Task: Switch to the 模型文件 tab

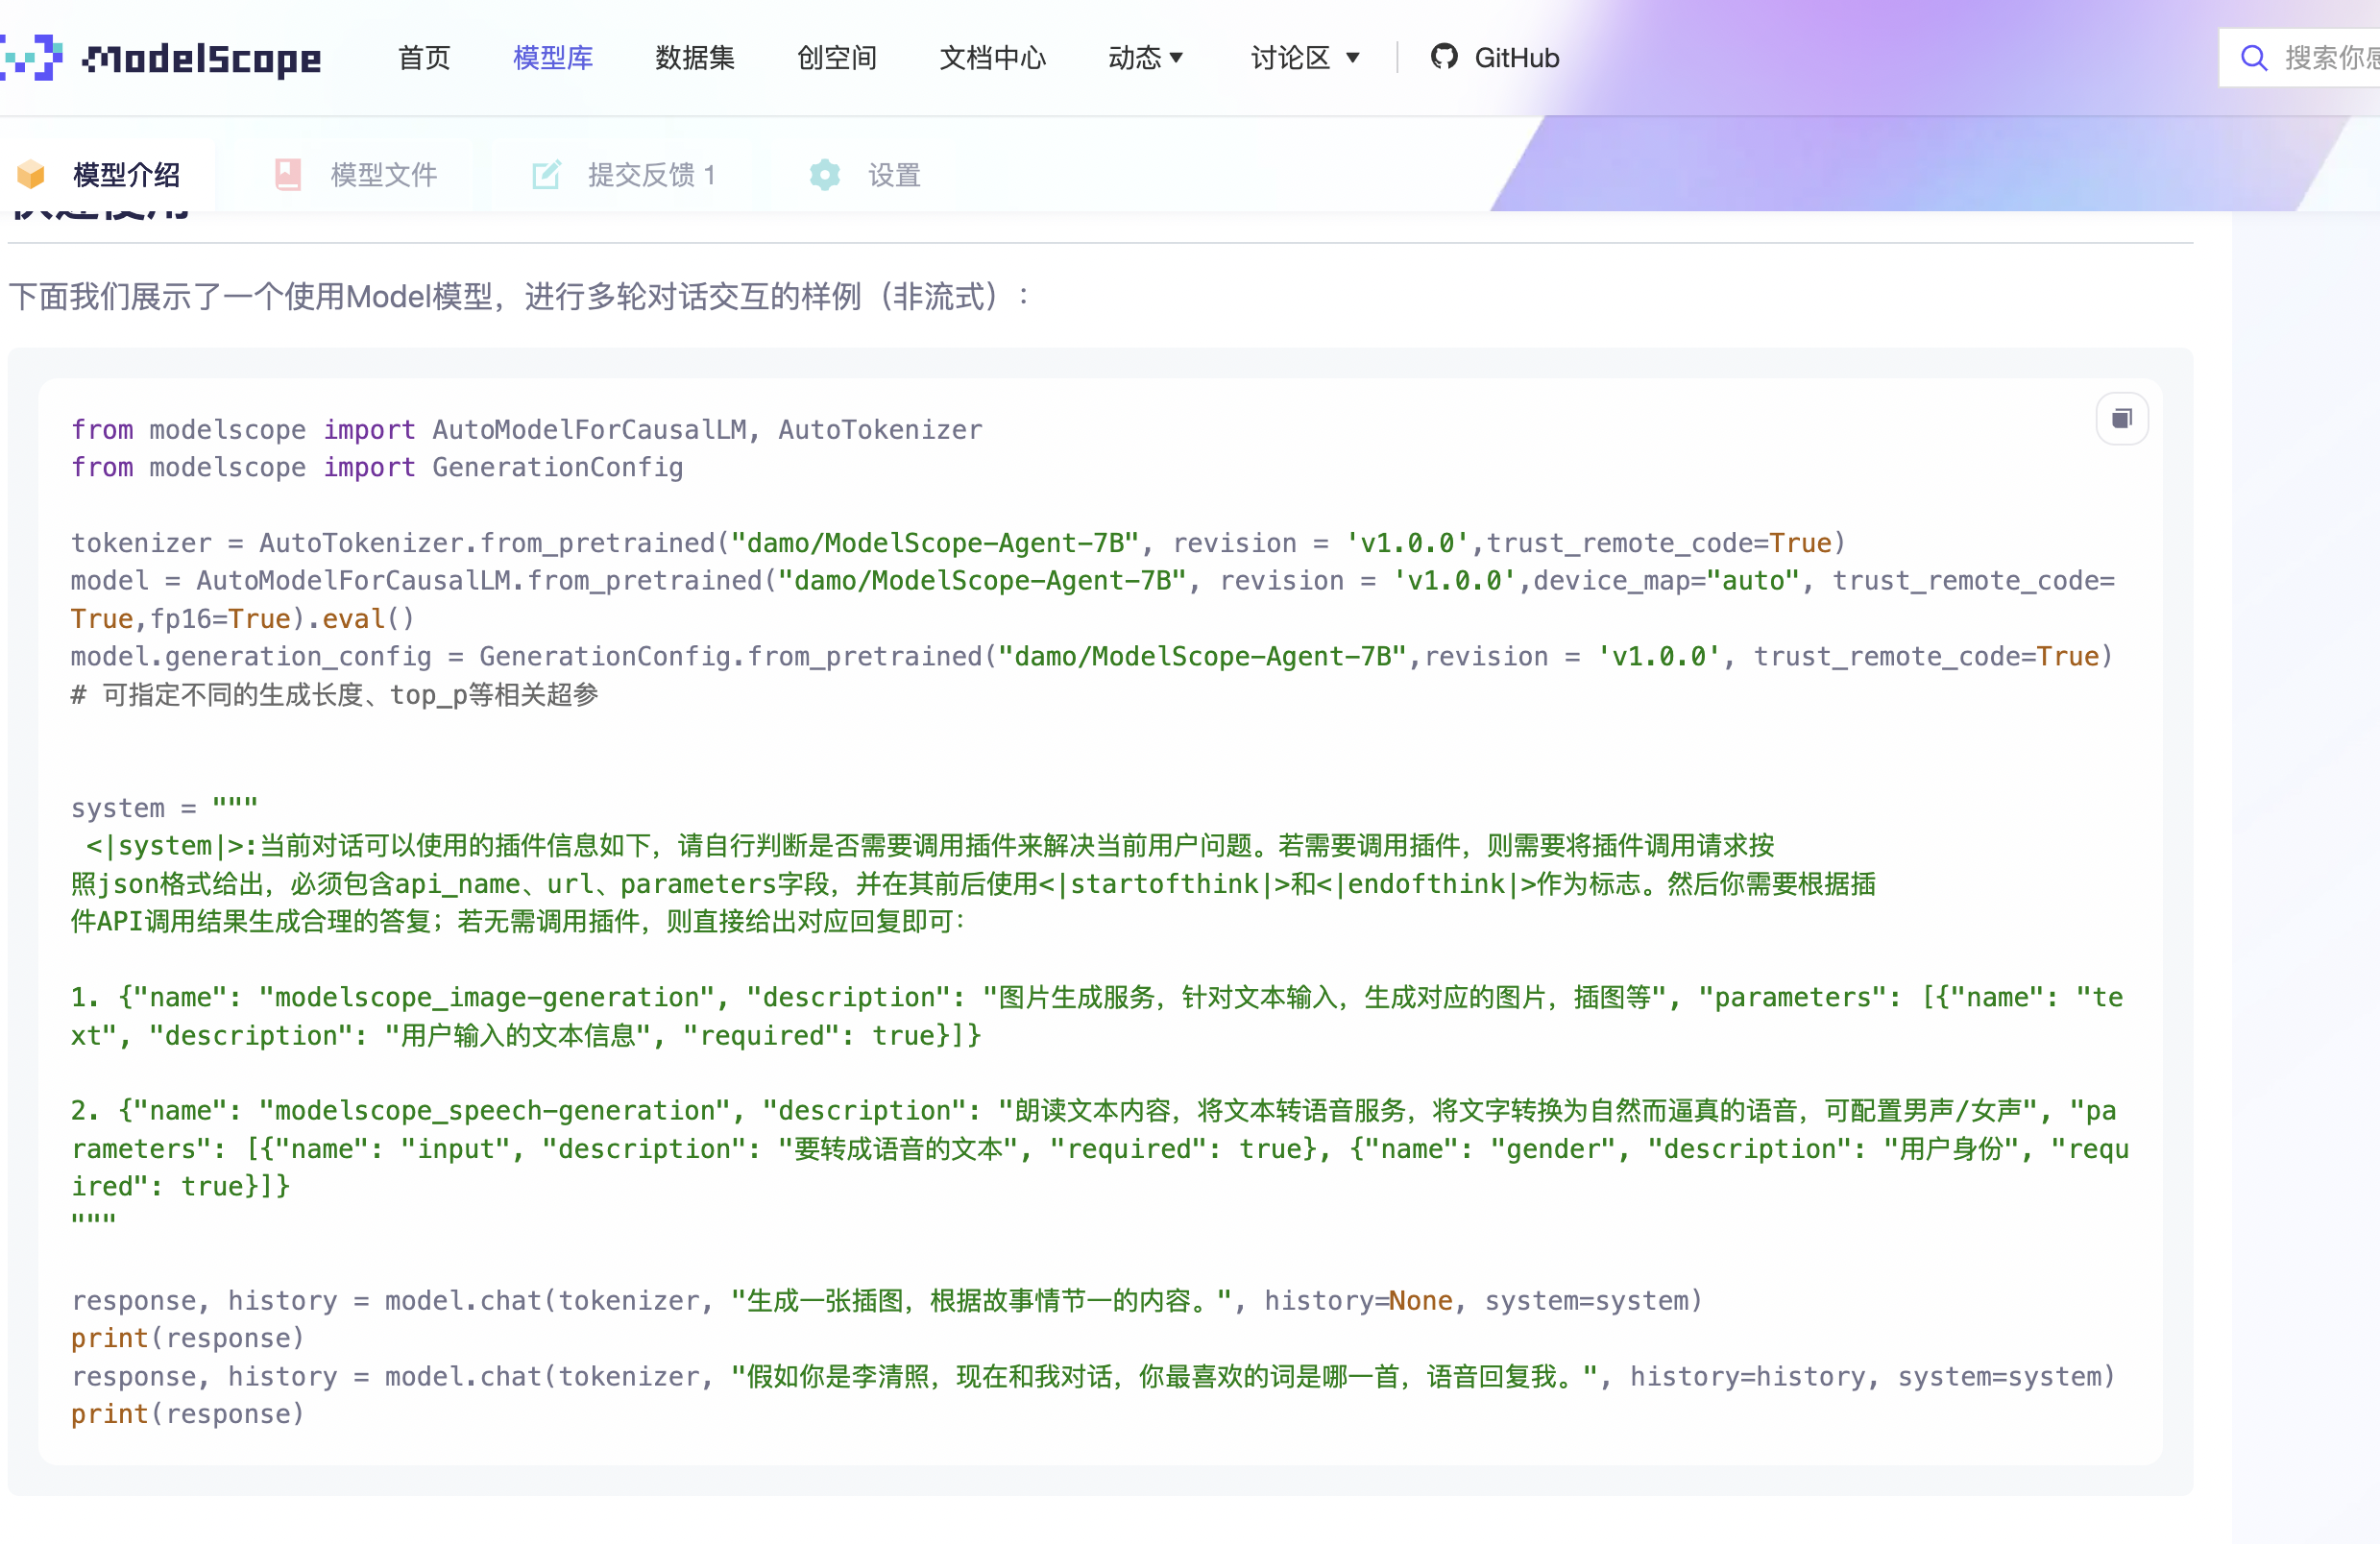Action: pyautogui.click(x=384, y=175)
